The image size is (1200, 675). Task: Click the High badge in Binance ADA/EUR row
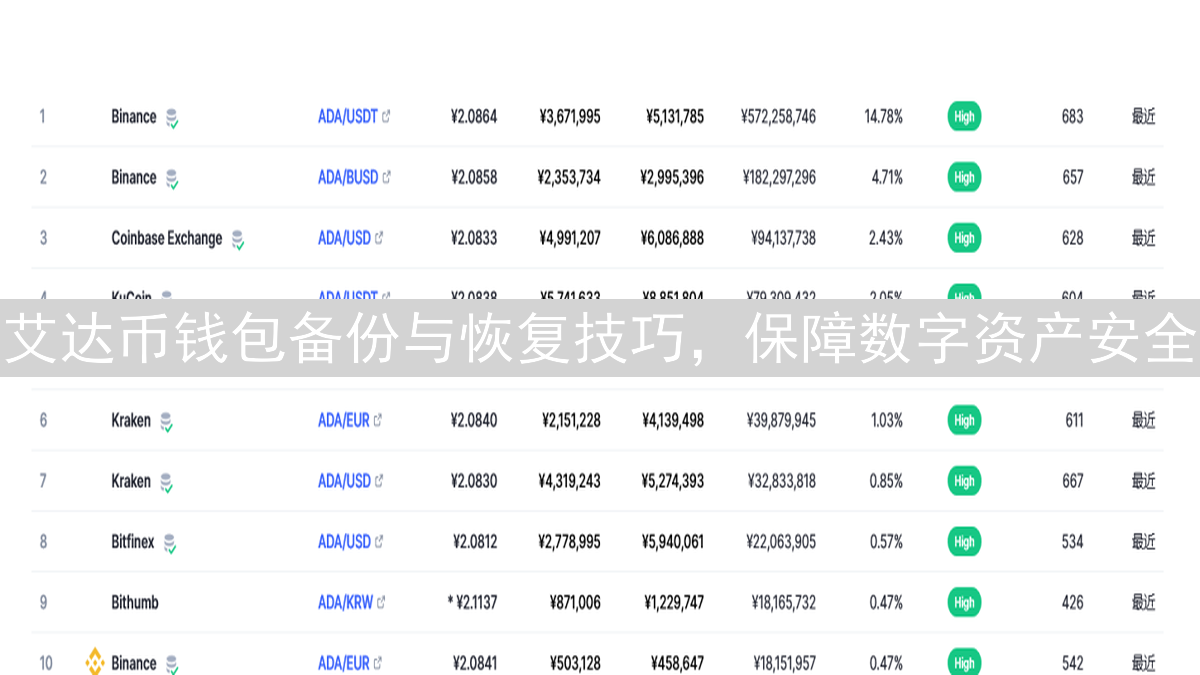(964, 663)
